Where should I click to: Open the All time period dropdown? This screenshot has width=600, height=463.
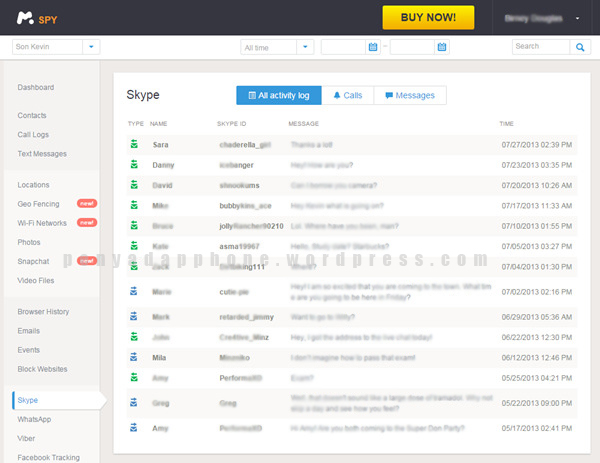click(x=305, y=47)
